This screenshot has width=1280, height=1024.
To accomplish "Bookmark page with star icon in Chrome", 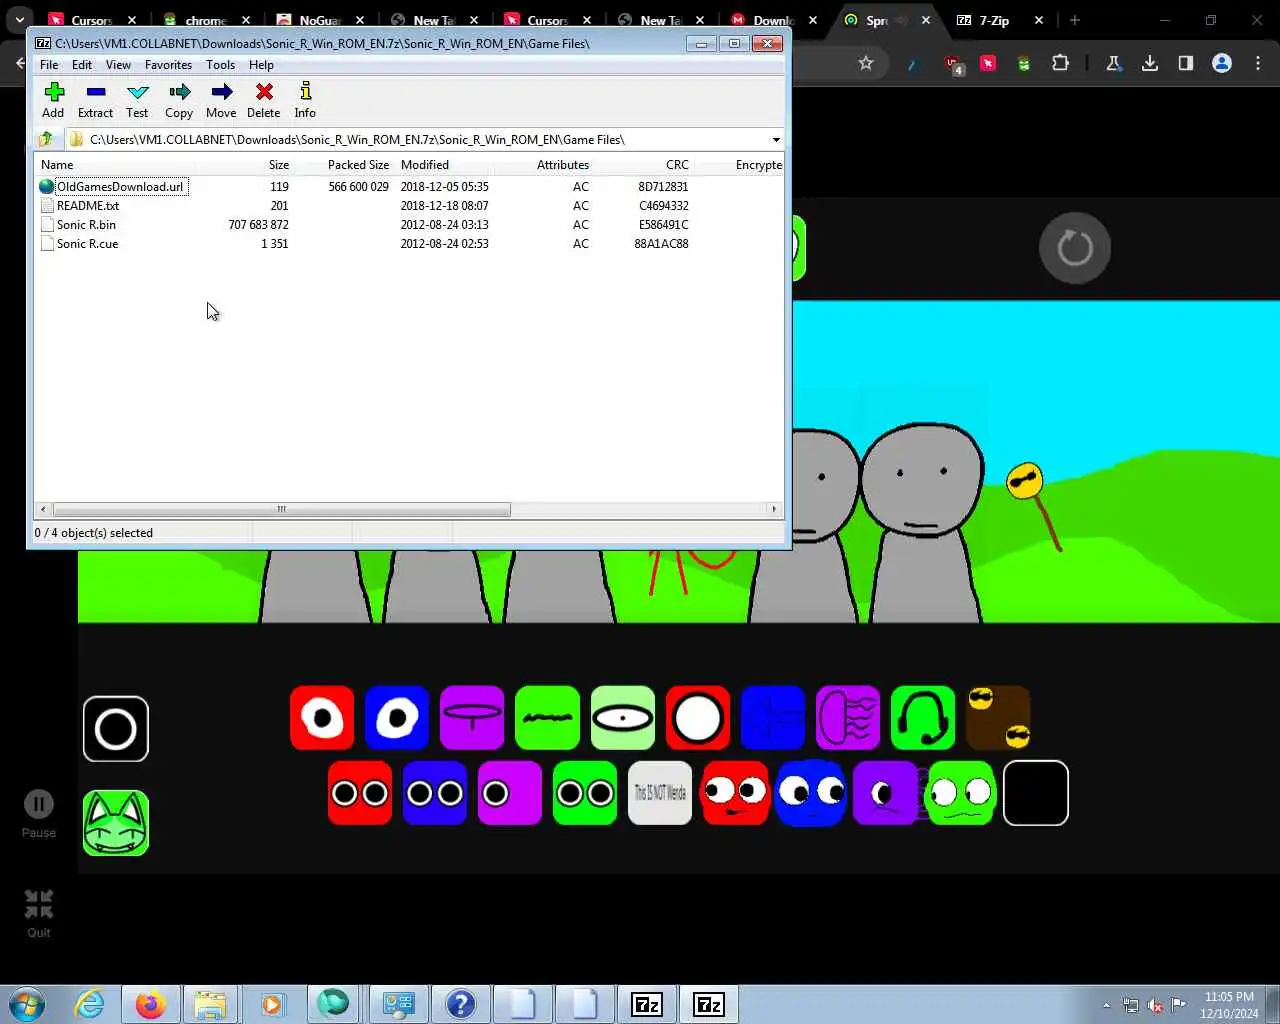I will click(866, 63).
